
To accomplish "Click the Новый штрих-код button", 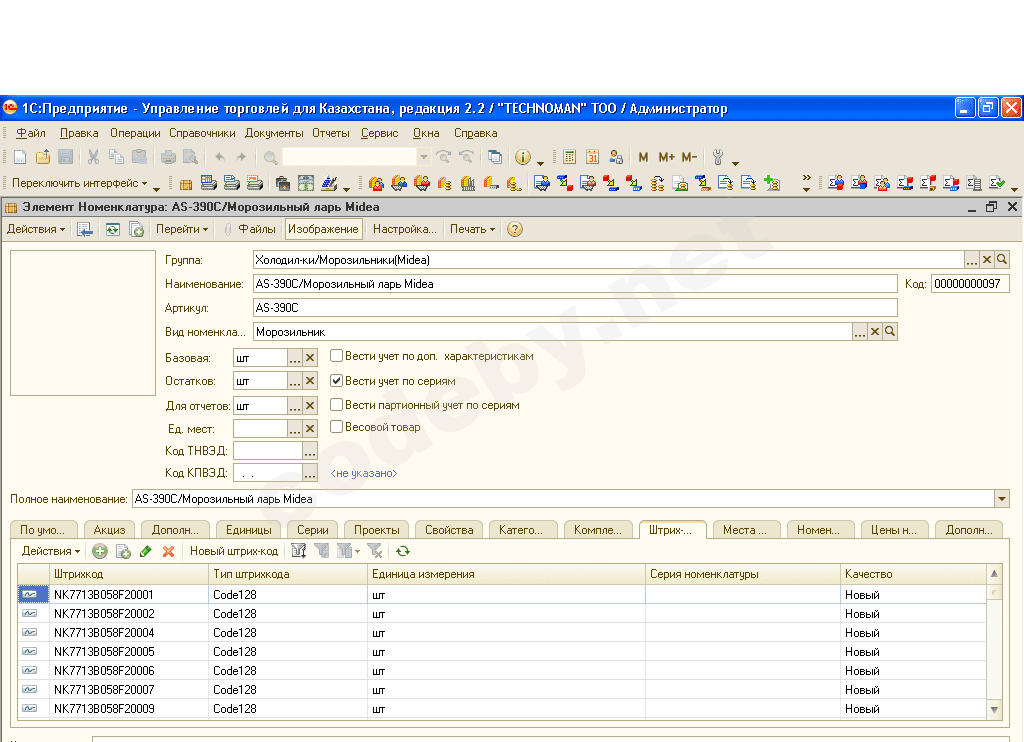I will (234, 551).
